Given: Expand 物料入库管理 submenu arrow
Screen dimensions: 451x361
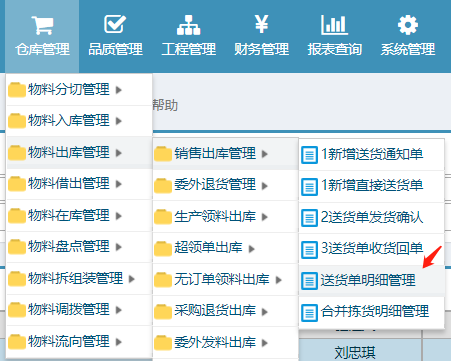Looking at the screenshot, I should tap(118, 121).
